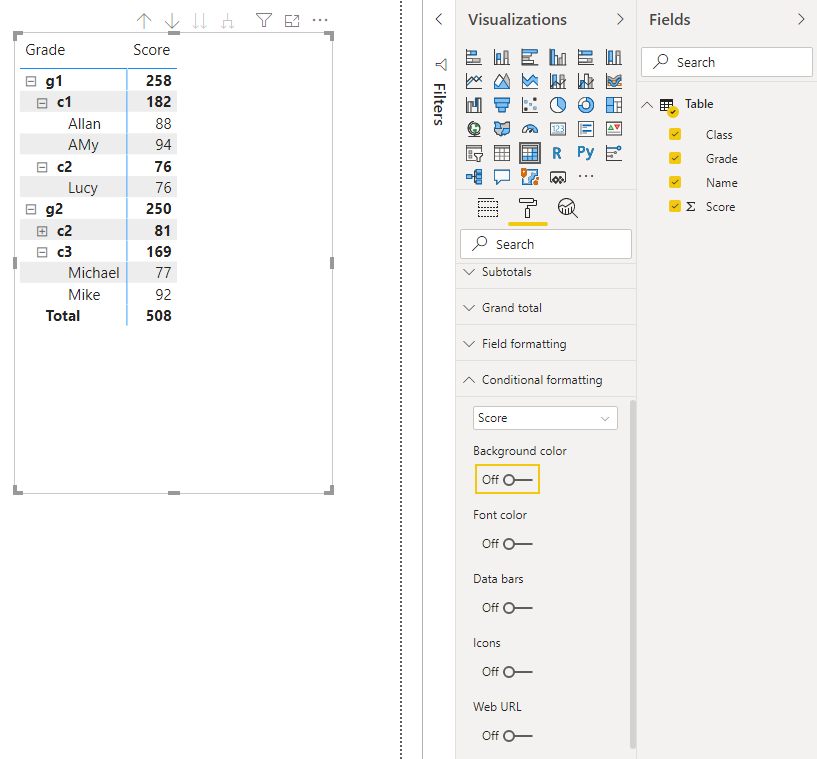Image resolution: width=817 pixels, height=759 pixels.
Task: Switch to the Fields well tab
Action: click(x=488, y=208)
